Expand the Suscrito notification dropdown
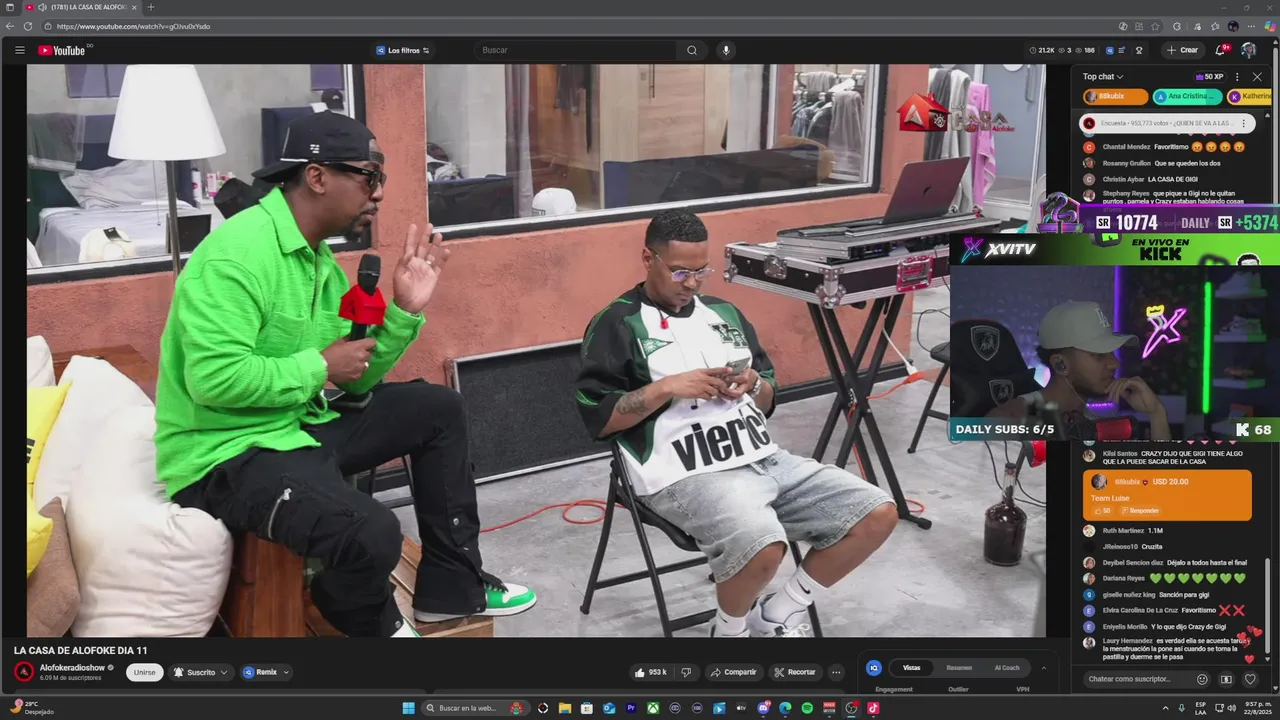The image size is (1280, 720). pos(201,672)
